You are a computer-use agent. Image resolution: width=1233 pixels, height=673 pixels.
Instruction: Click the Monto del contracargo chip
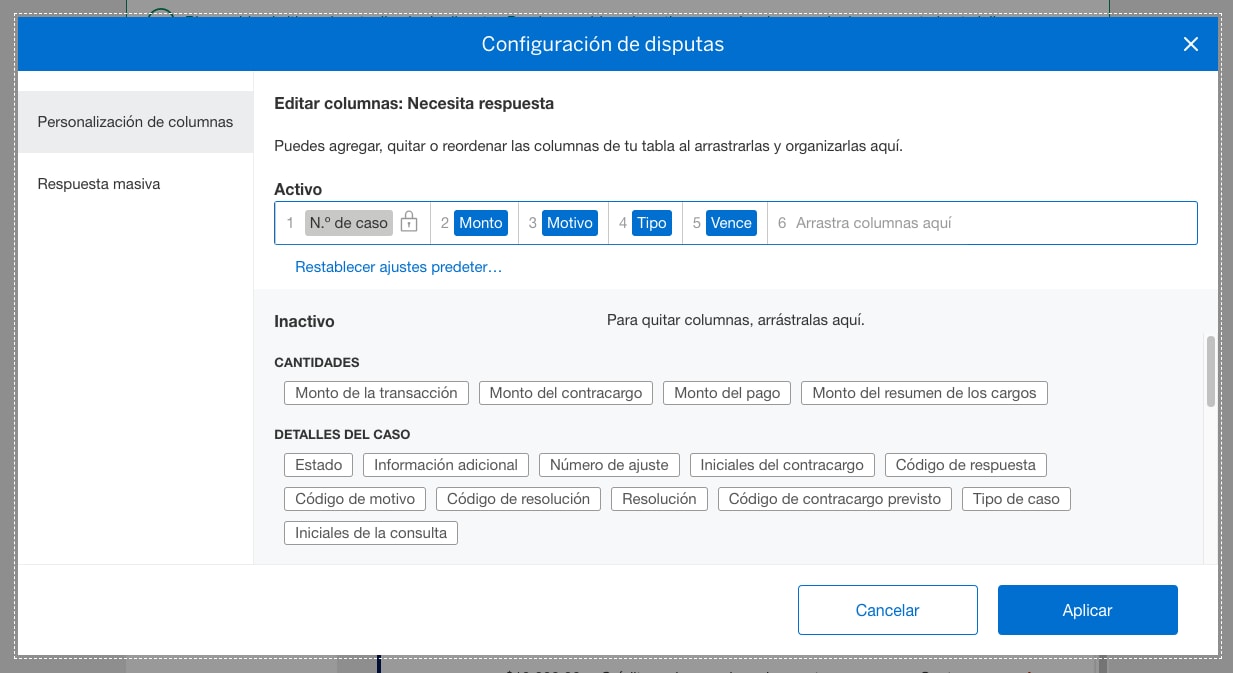(x=565, y=392)
